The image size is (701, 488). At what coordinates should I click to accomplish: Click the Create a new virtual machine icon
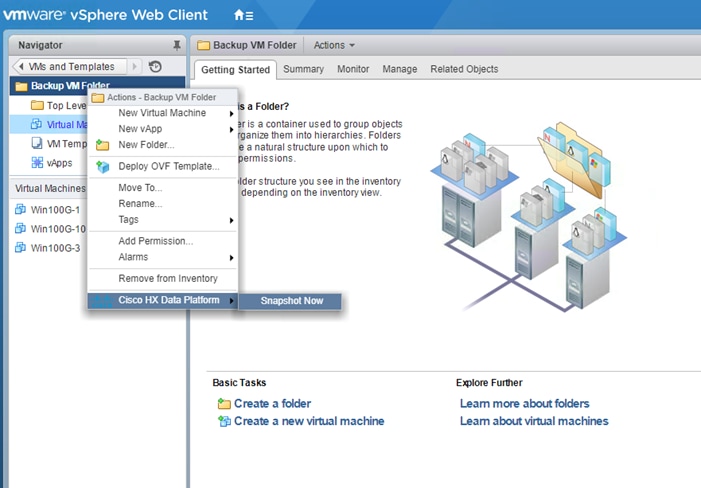click(x=224, y=421)
